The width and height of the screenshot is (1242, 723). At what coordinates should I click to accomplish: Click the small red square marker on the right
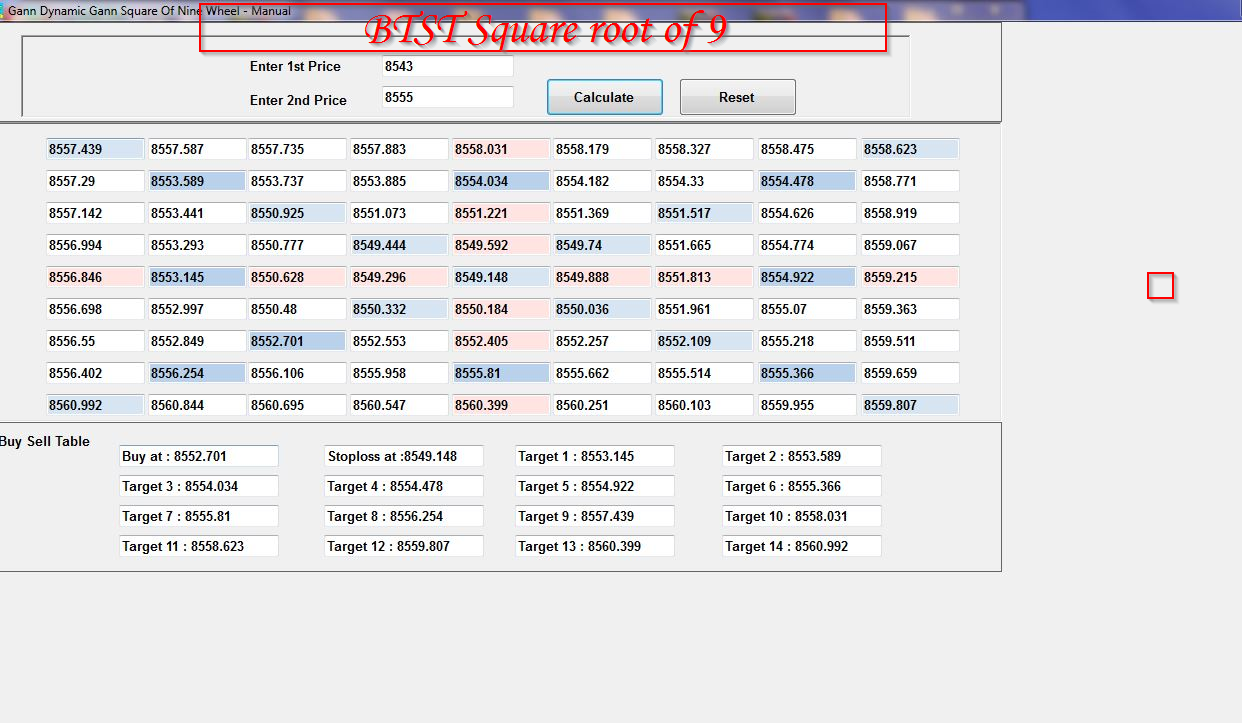pos(1160,286)
